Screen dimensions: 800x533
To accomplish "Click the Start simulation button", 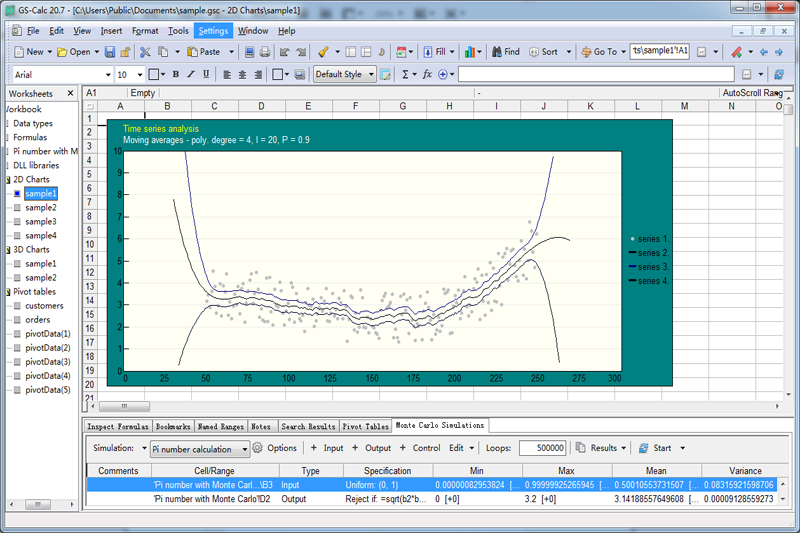I will (x=655, y=448).
